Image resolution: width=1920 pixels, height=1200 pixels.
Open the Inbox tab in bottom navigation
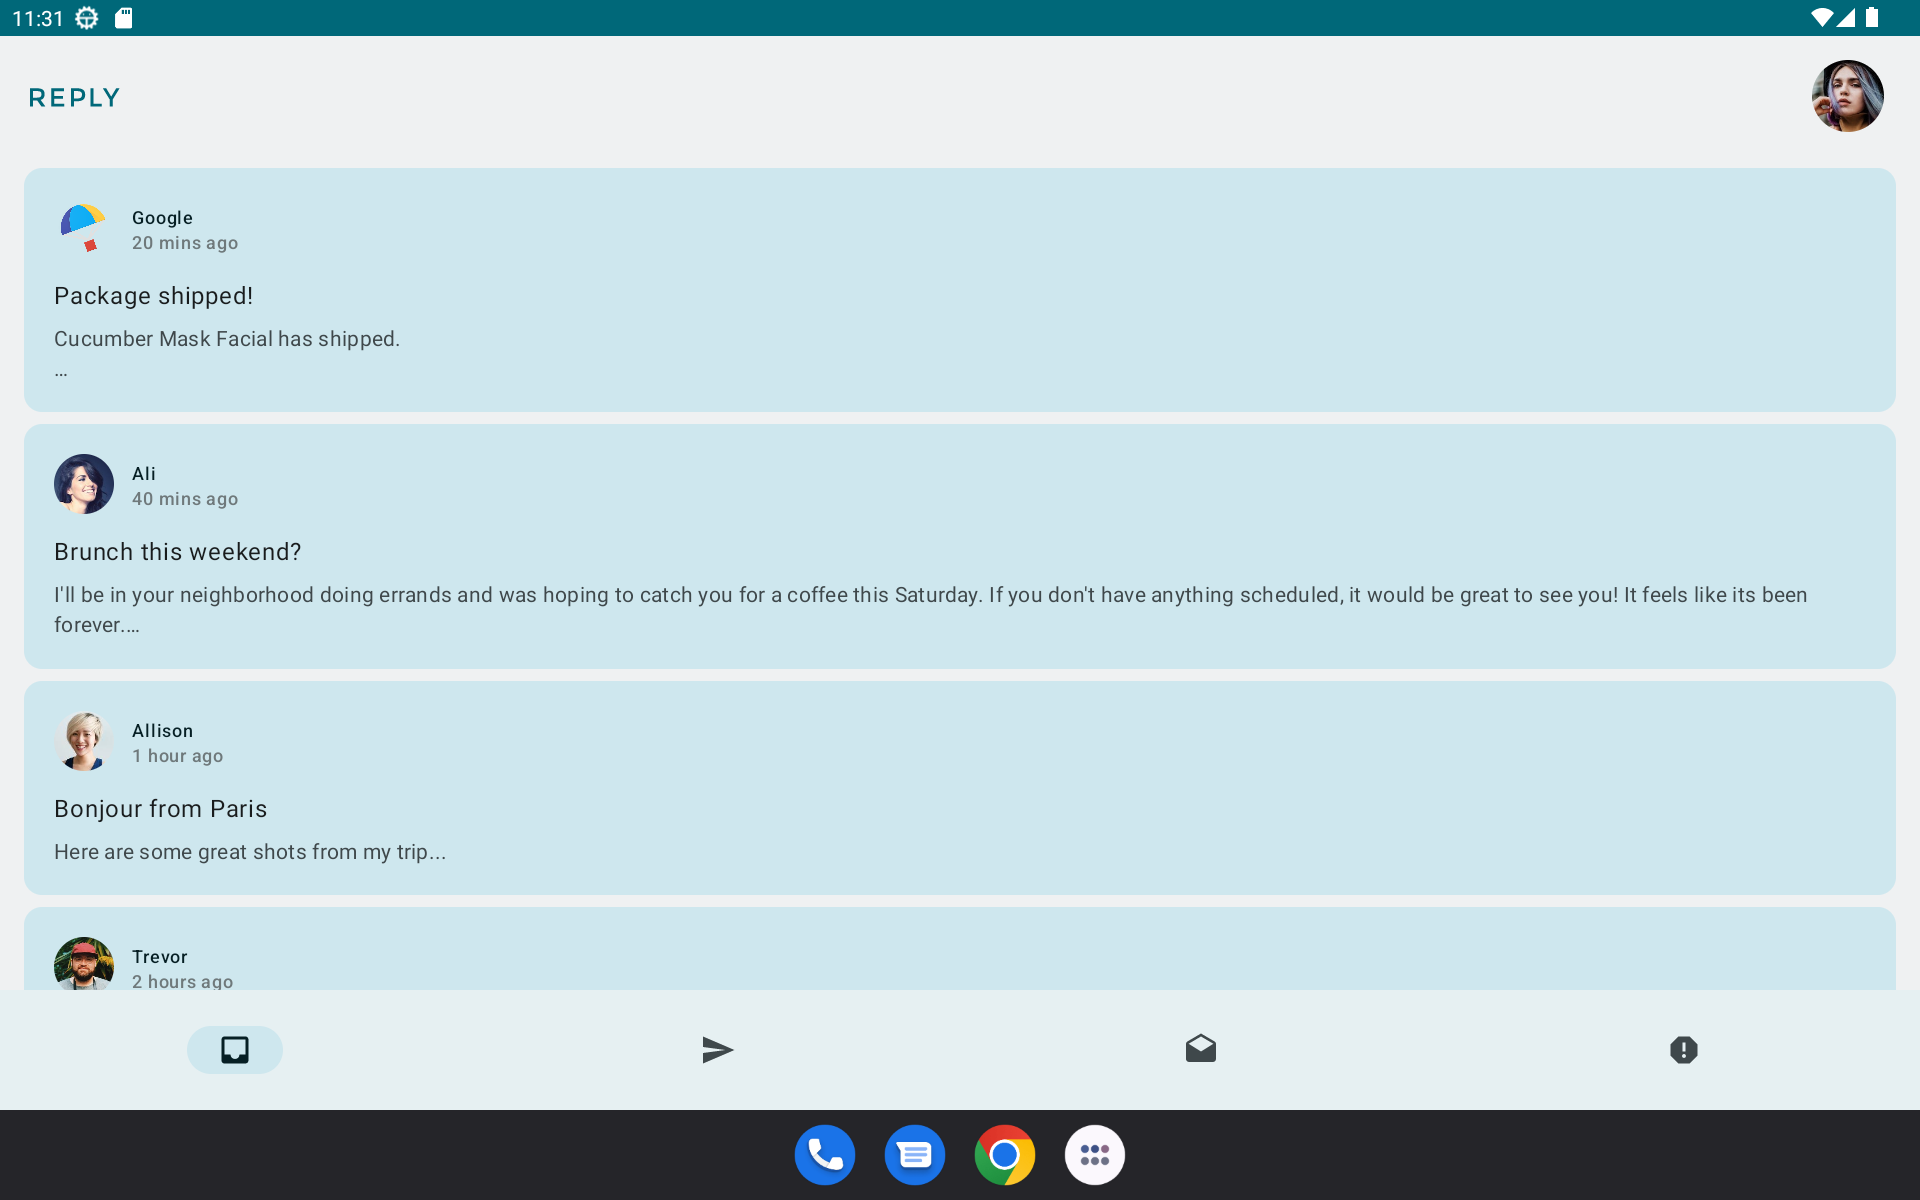tap(235, 1049)
